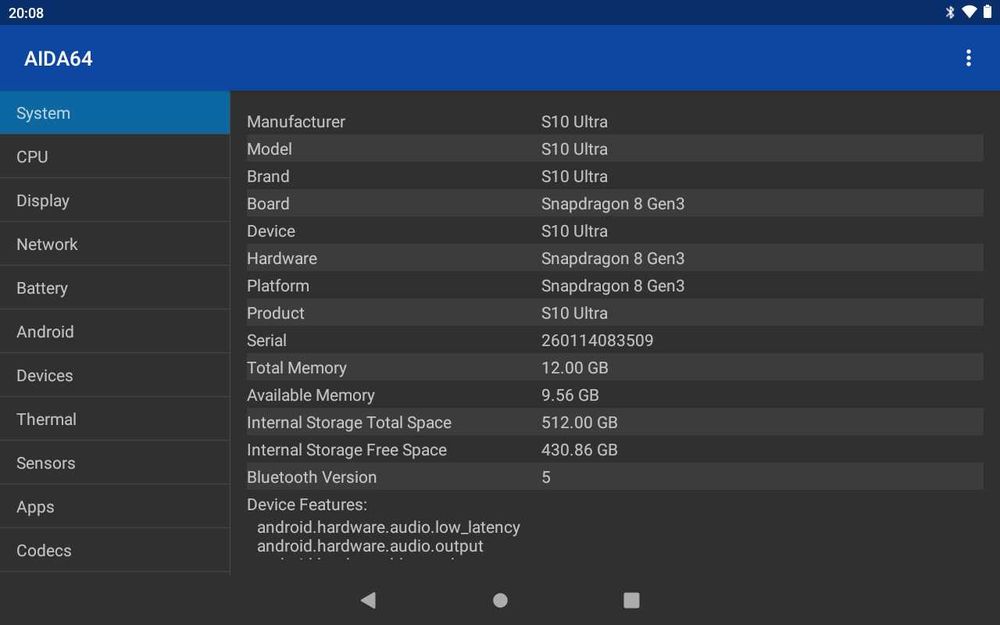
Task: Select the Serial row label
Action: [267, 341]
